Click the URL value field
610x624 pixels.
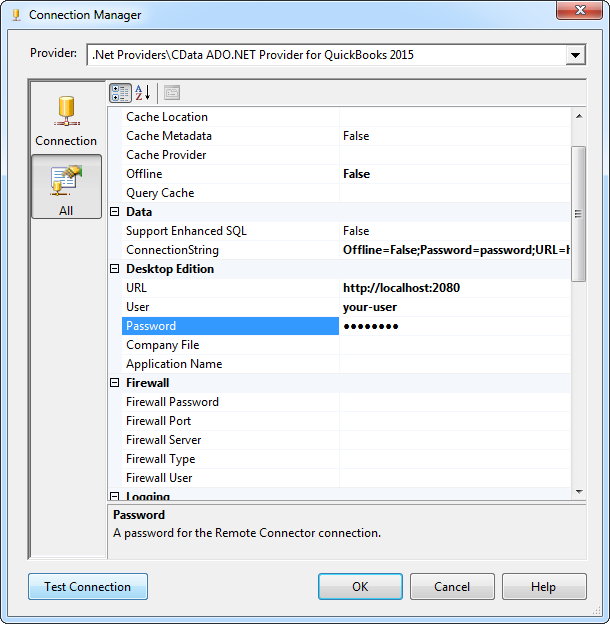(x=455, y=288)
